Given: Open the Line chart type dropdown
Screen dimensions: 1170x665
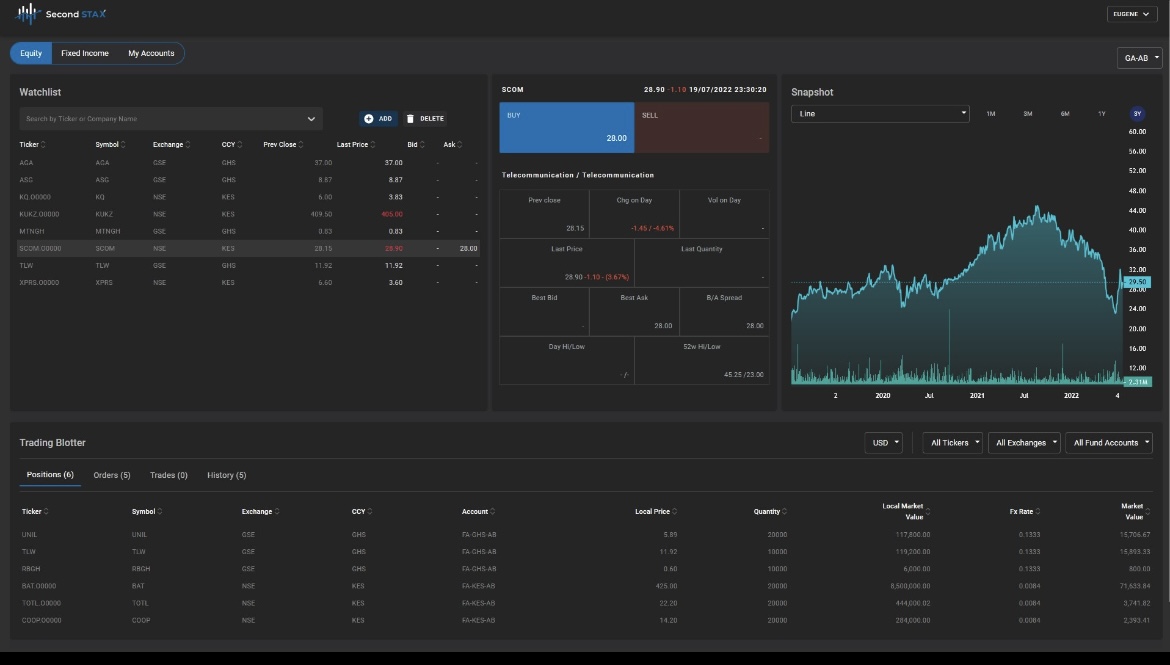Looking at the screenshot, I should (880, 113).
